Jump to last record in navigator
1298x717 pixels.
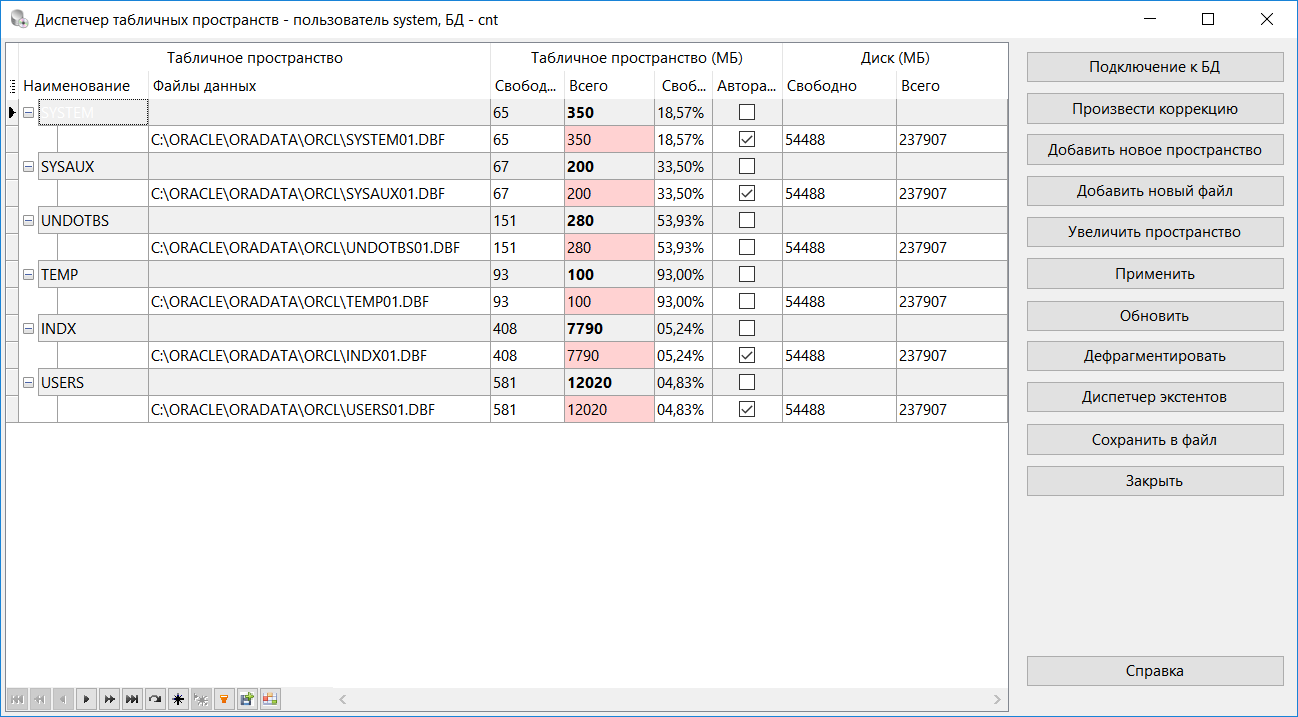(132, 699)
